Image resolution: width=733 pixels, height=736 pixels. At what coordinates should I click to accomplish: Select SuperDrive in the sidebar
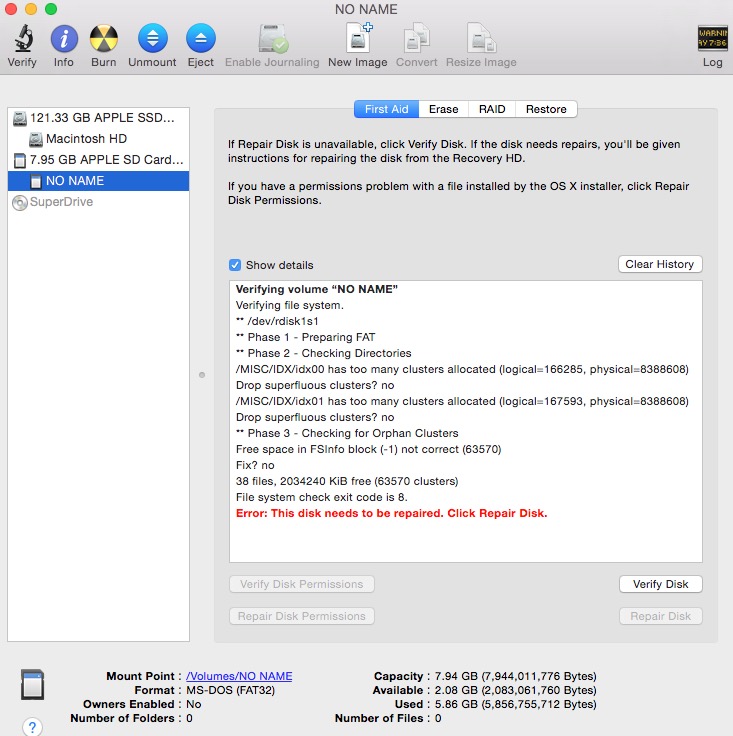point(99,202)
